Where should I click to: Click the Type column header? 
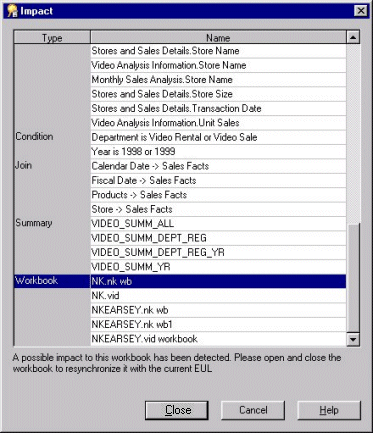coord(52,37)
